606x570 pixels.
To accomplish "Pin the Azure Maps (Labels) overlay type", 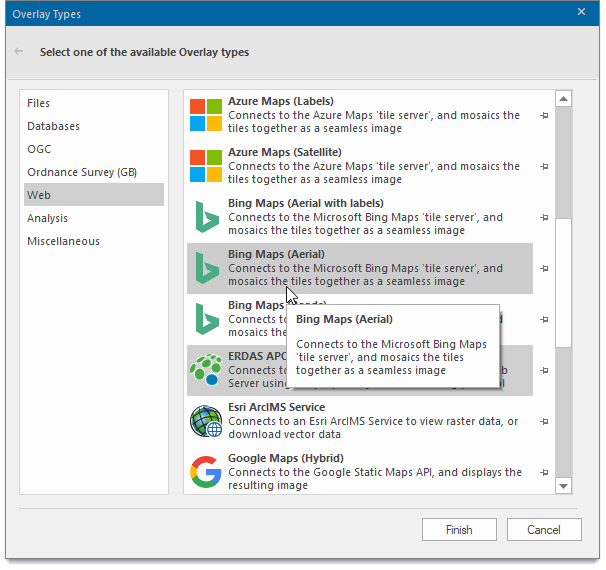I will [x=544, y=116].
